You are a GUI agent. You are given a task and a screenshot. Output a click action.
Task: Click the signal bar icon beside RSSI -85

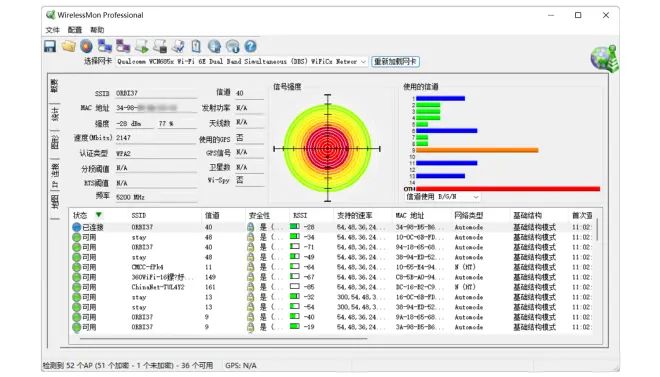pos(295,287)
